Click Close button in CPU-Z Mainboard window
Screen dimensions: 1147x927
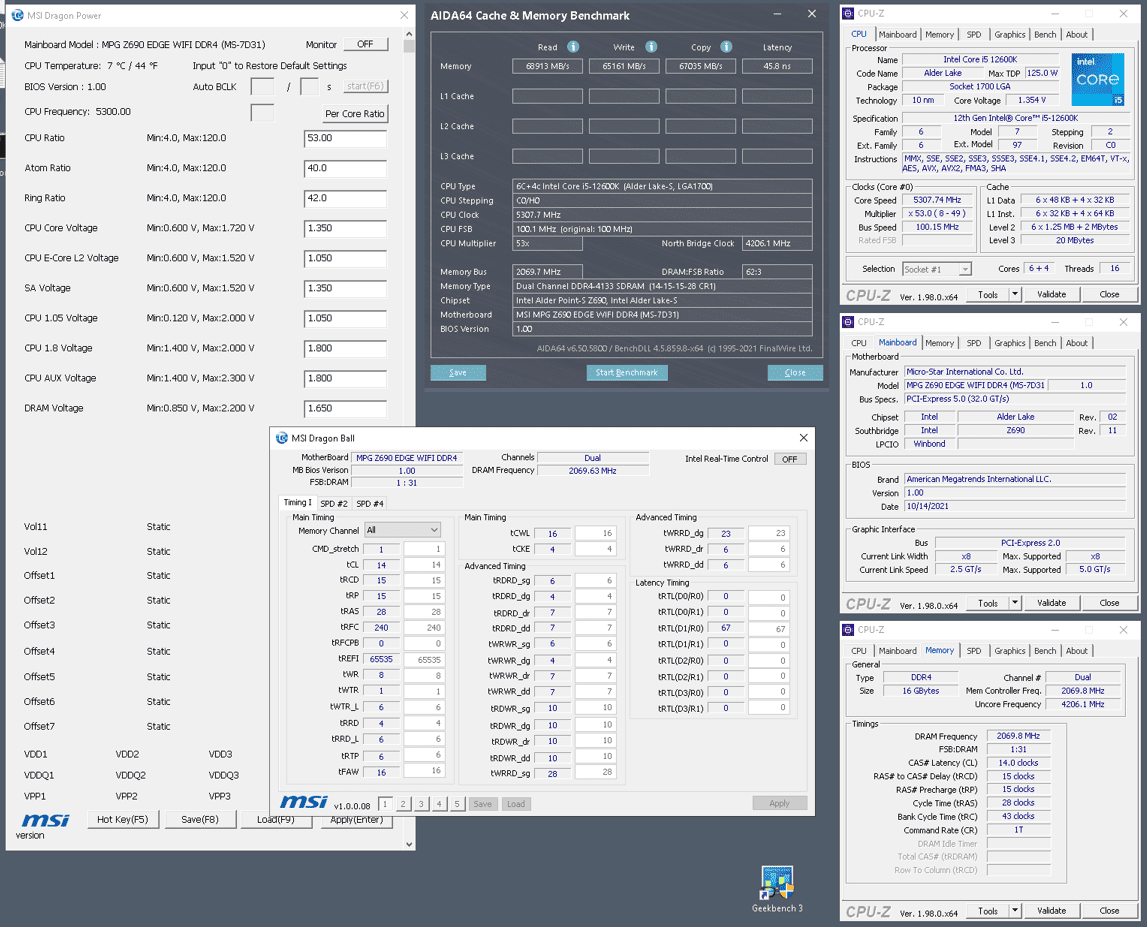coord(1109,604)
